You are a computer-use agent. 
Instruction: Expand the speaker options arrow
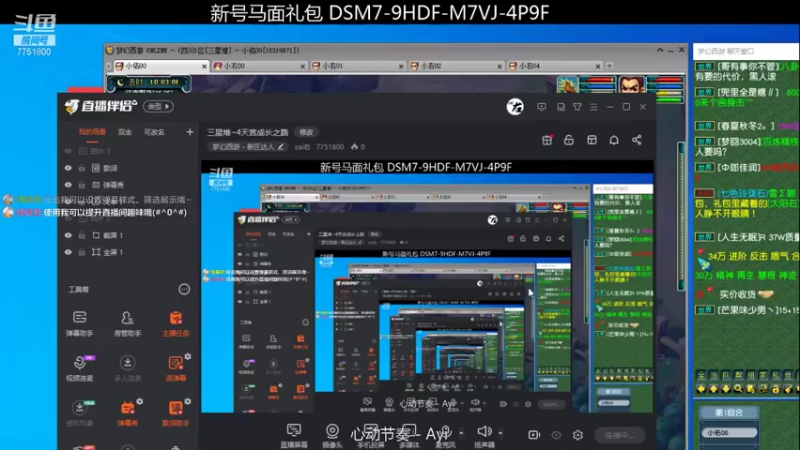point(501,433)
